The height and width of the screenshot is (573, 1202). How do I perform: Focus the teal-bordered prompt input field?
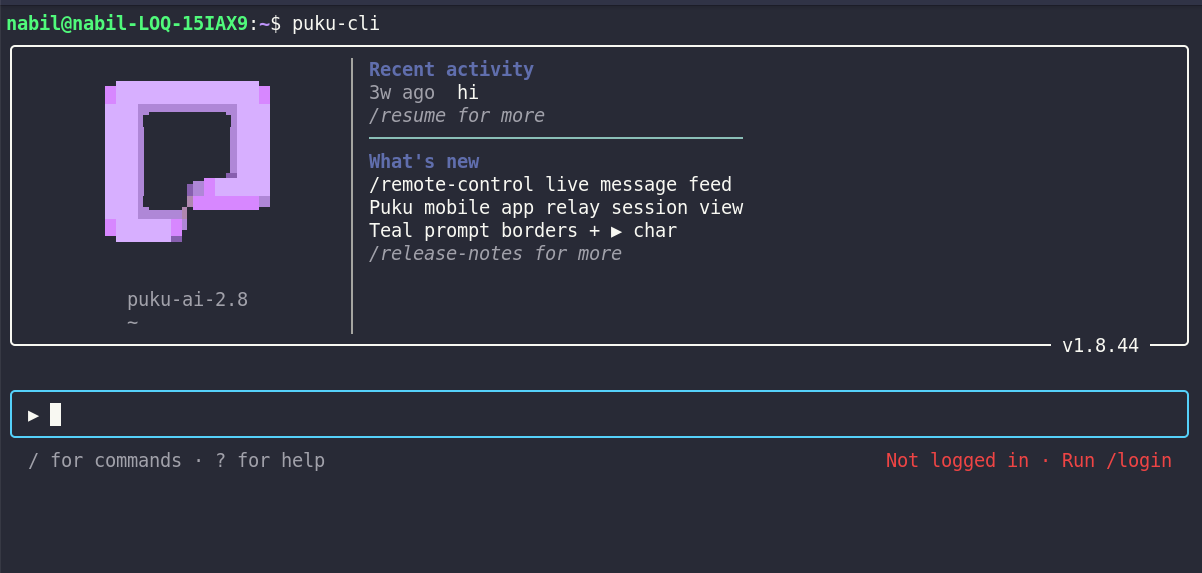click(599, 414)
